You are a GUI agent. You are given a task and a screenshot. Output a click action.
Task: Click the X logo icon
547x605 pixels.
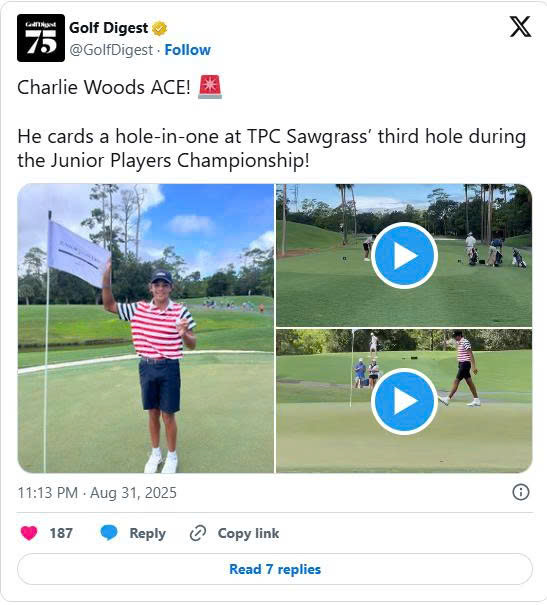click(520, 27)
